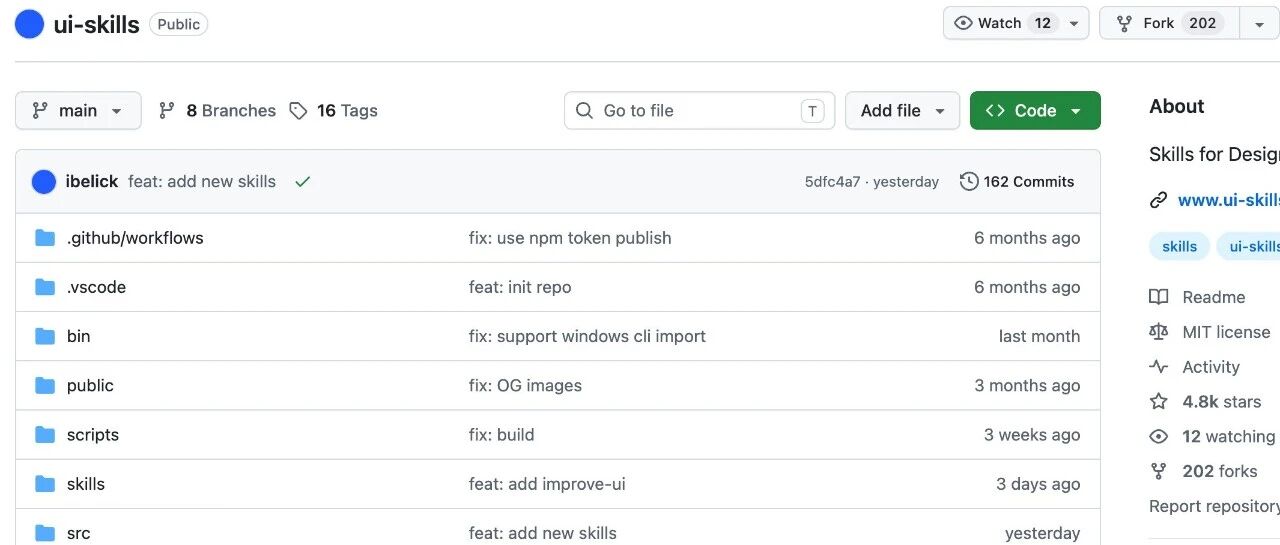Click the 'last month' date on bin row
The width and height of the screenshot is (1280, 545).
(1039, 336)
